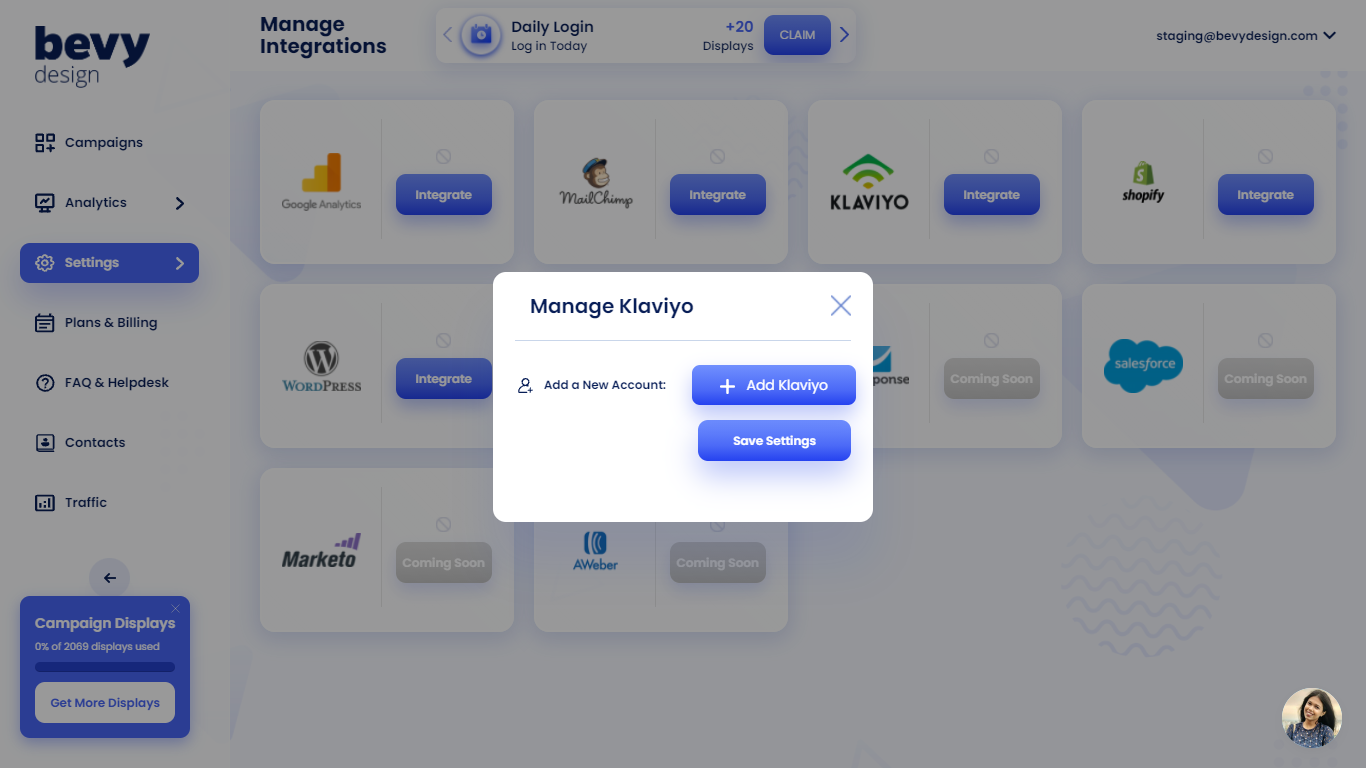Viewport: 1366px width, 768px height.
Task: Close the Manage Klaviyo dialog
Action: tap(840, 306)
